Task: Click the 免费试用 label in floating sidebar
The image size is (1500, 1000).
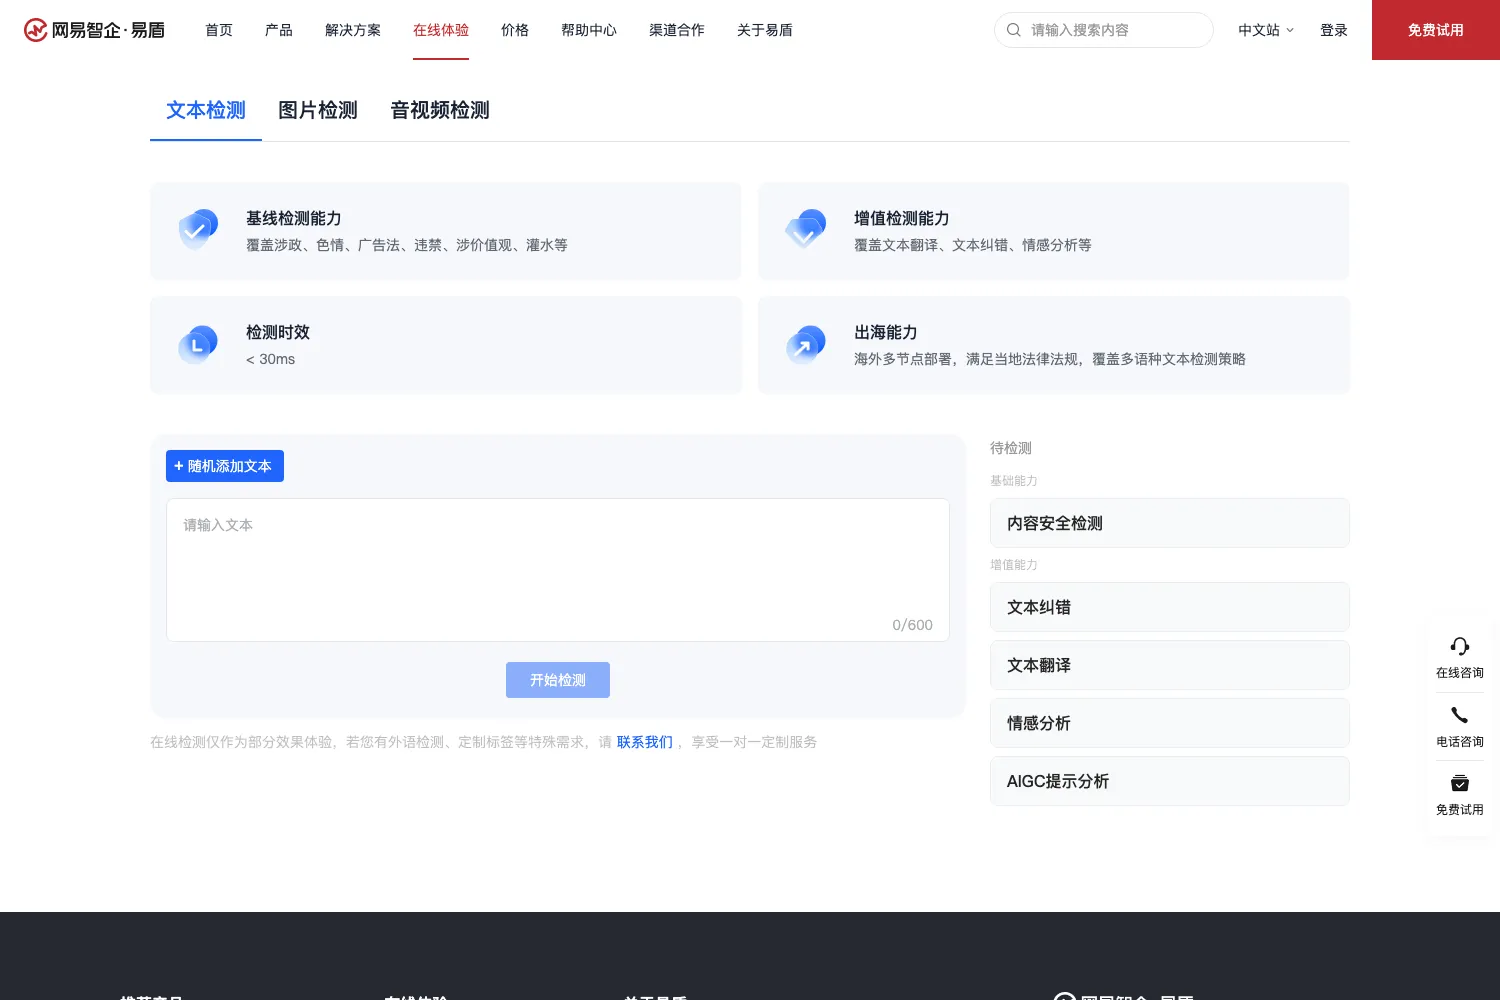Action: click(1460, 810)
